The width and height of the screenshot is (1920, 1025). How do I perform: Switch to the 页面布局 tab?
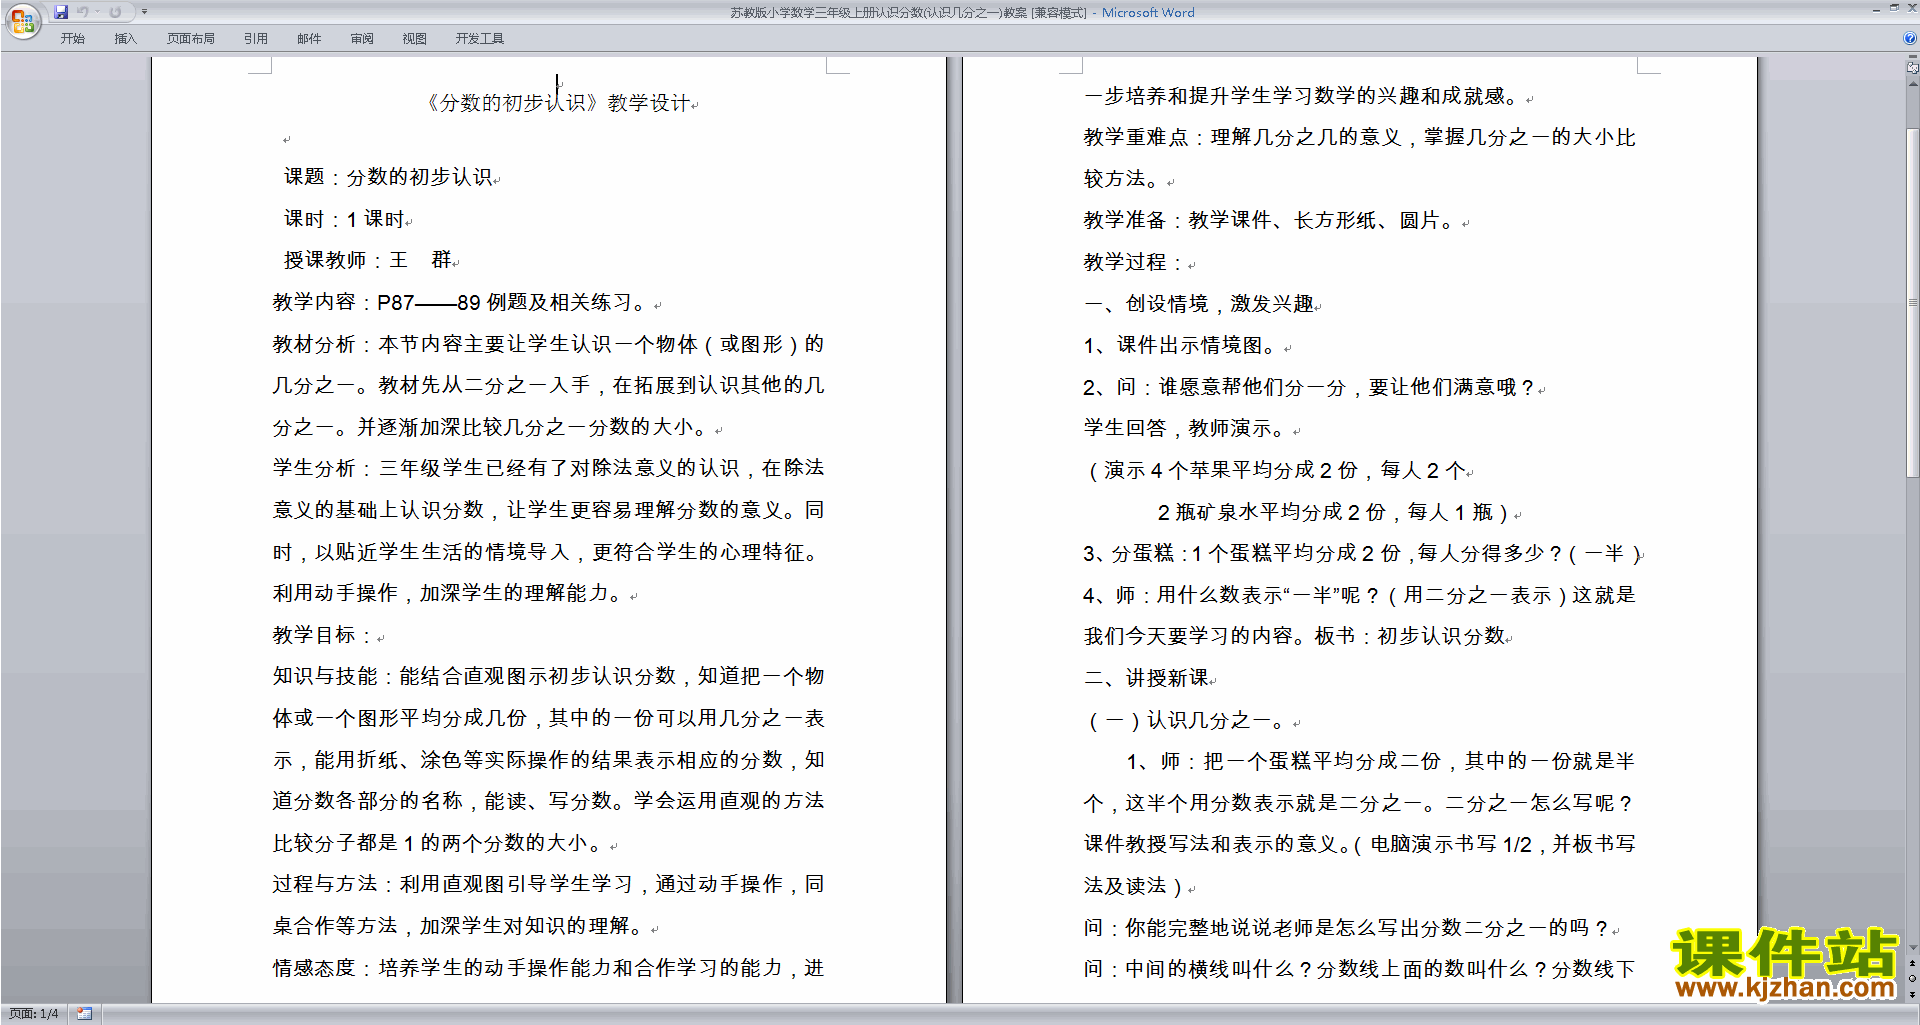[x=191, y=39]
